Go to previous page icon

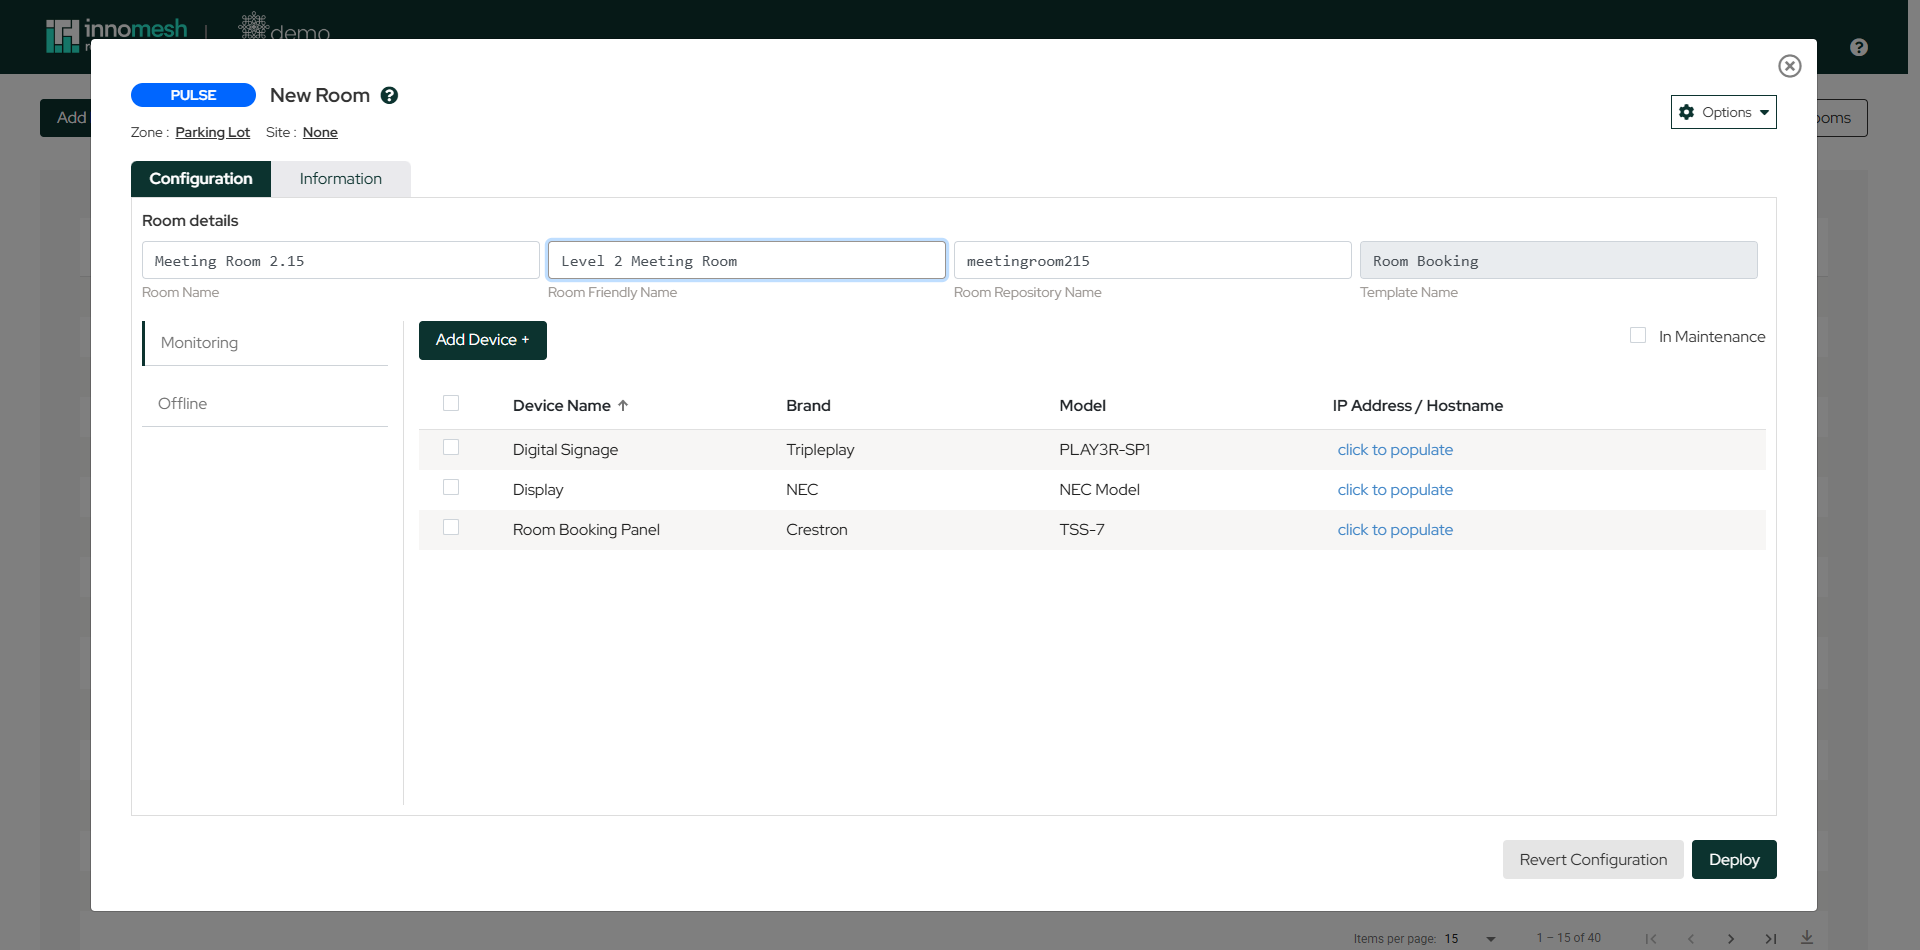point(1691,939)
